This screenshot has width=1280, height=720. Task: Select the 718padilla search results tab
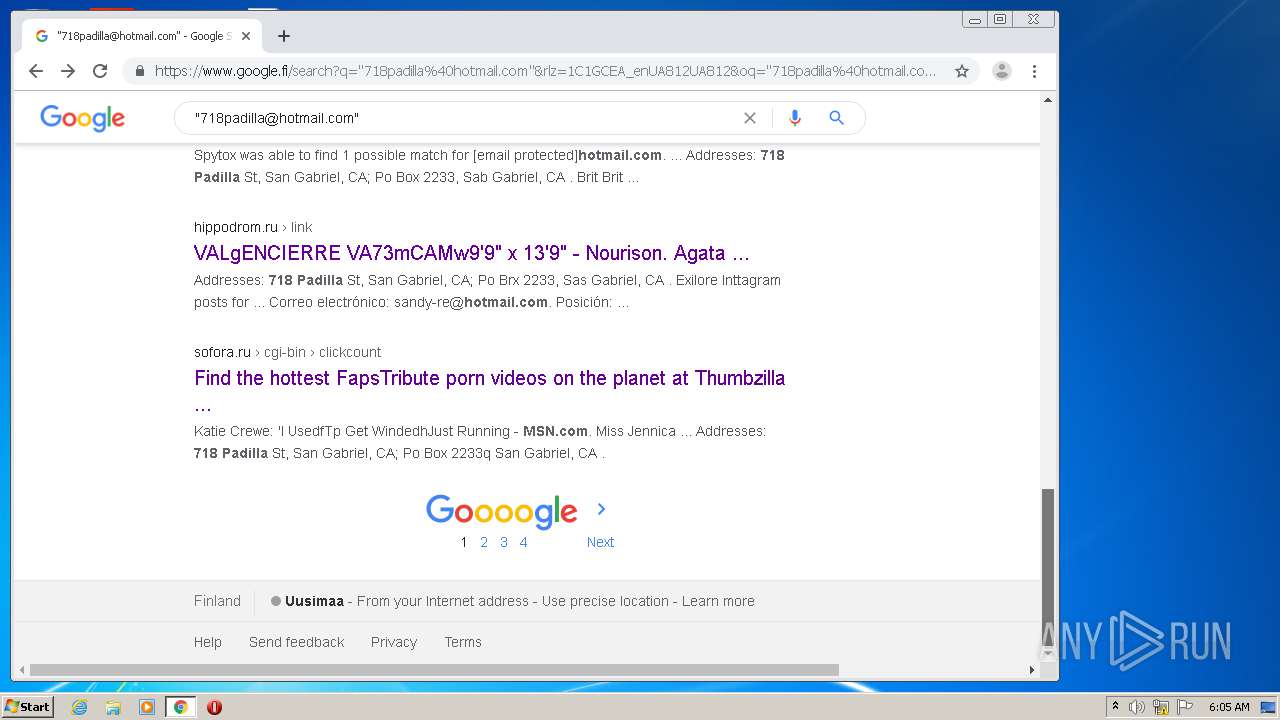[143, 36]
